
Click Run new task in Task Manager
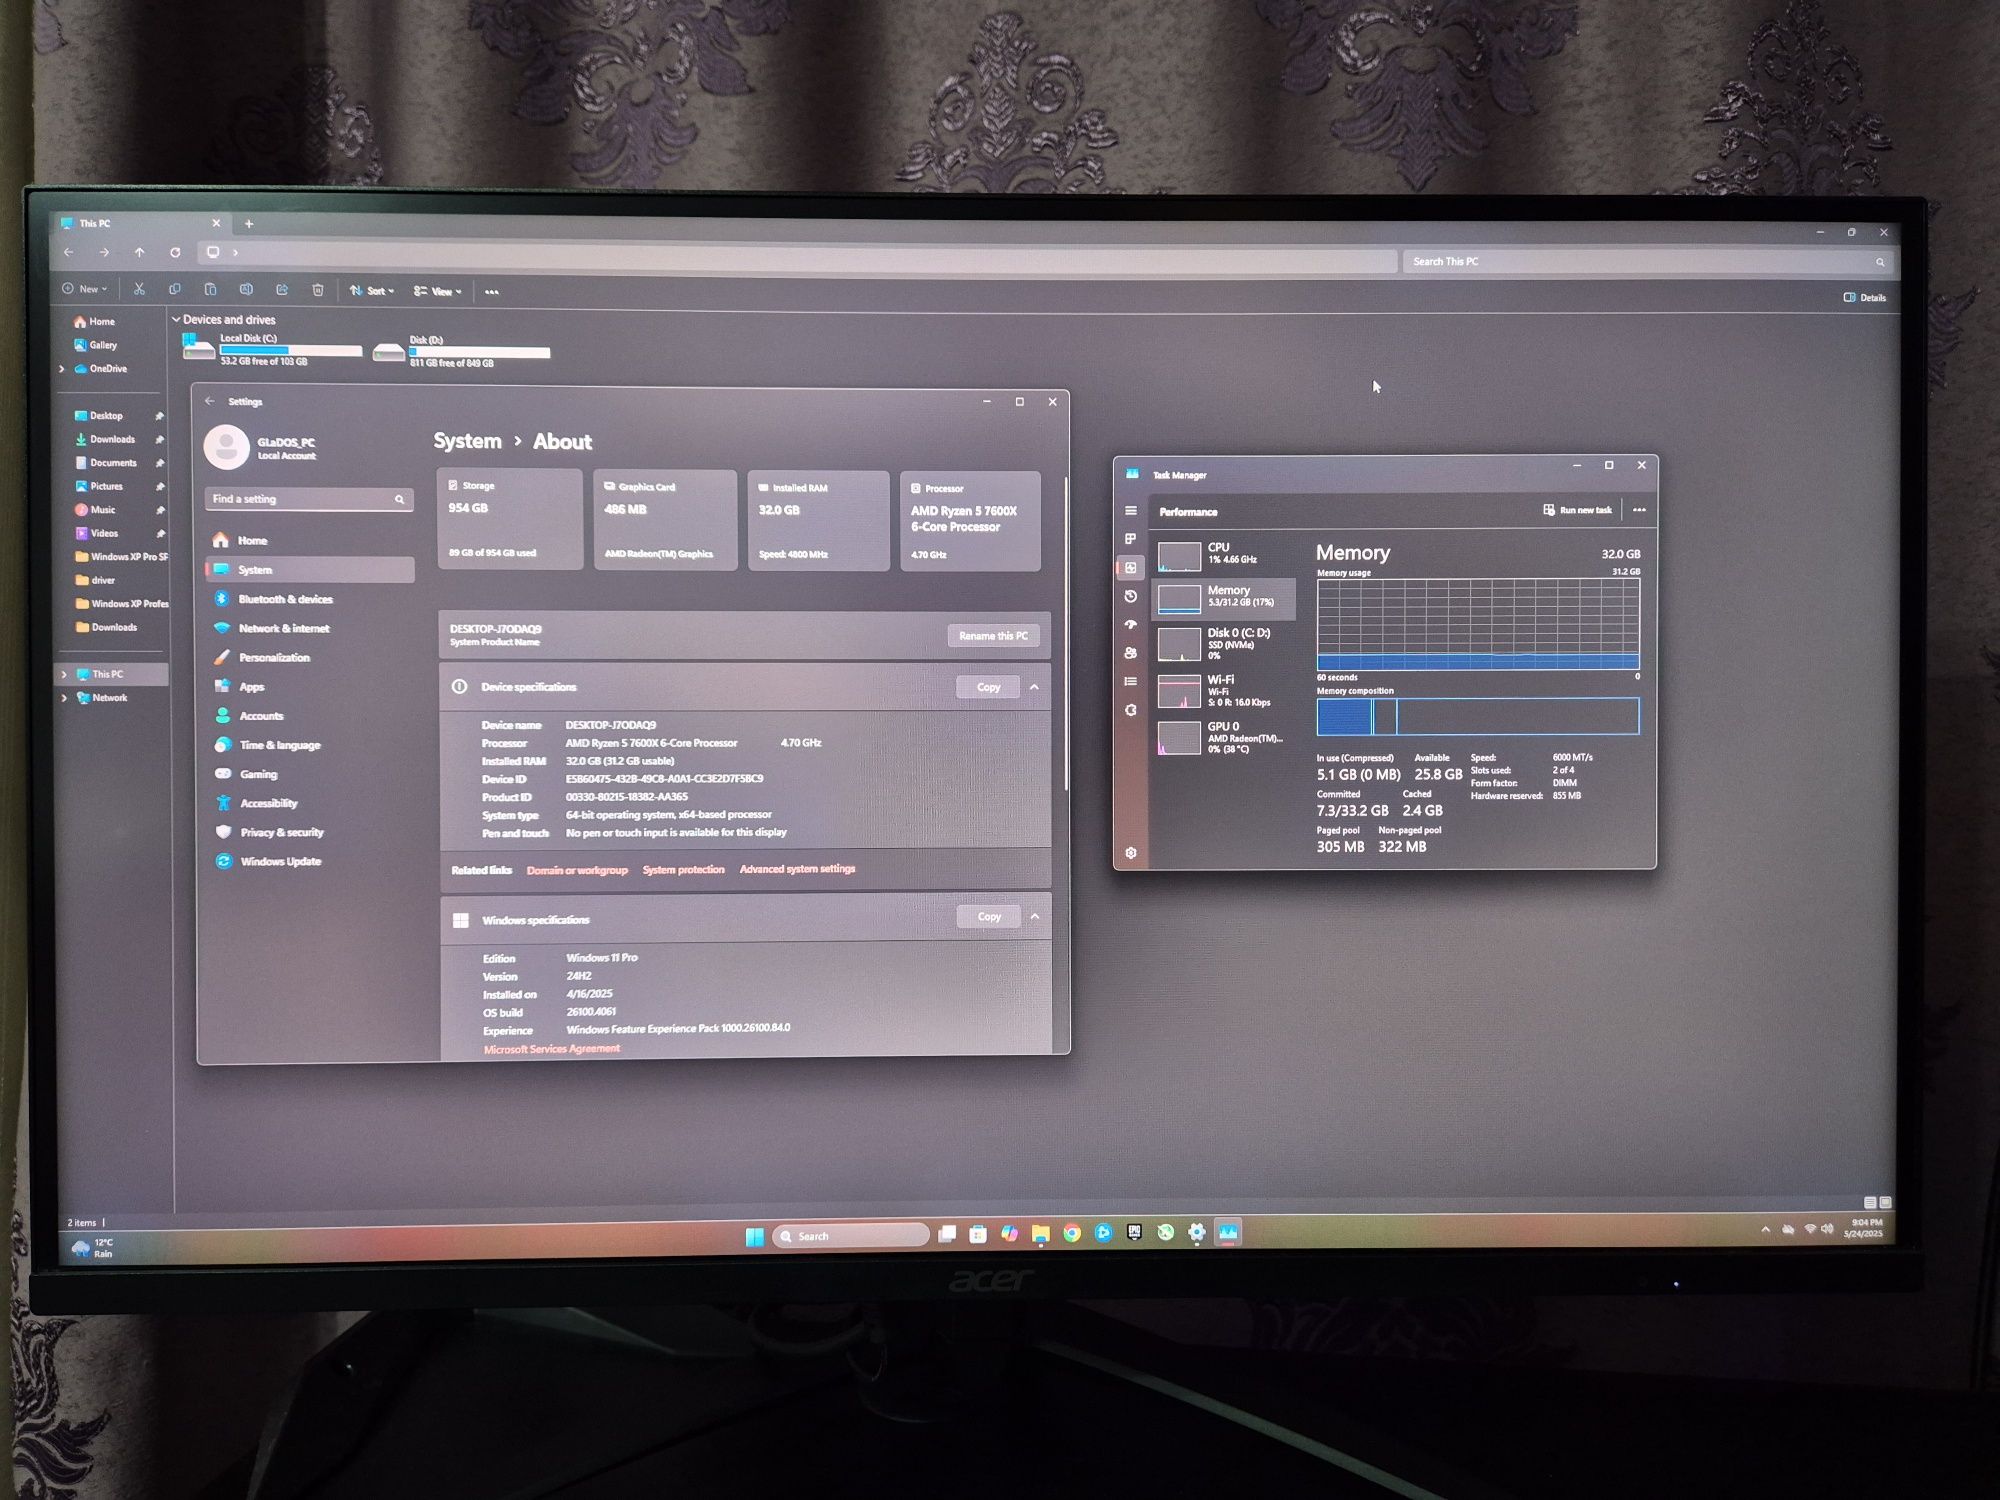pyautogui.click(x=1577, y=510)
